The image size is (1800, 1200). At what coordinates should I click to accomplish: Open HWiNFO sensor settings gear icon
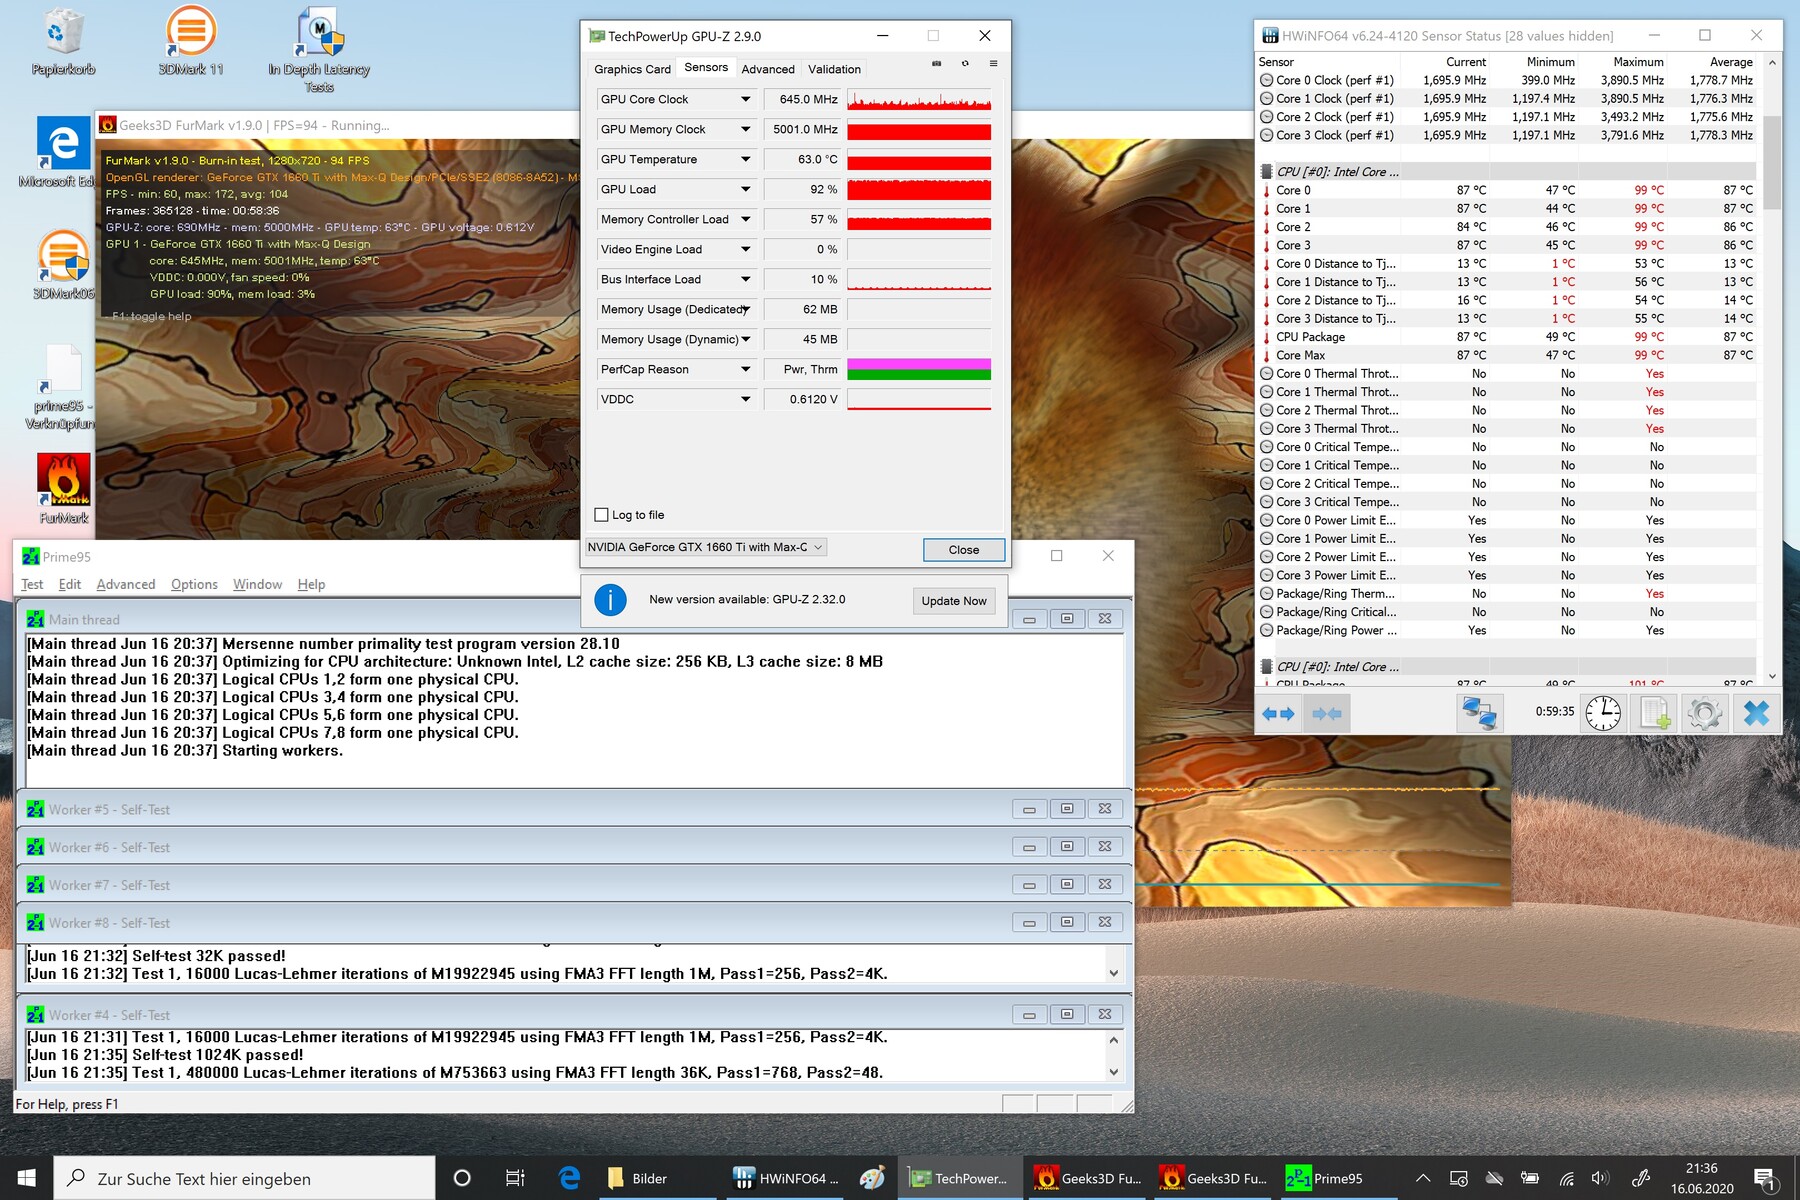(1704, 713)
